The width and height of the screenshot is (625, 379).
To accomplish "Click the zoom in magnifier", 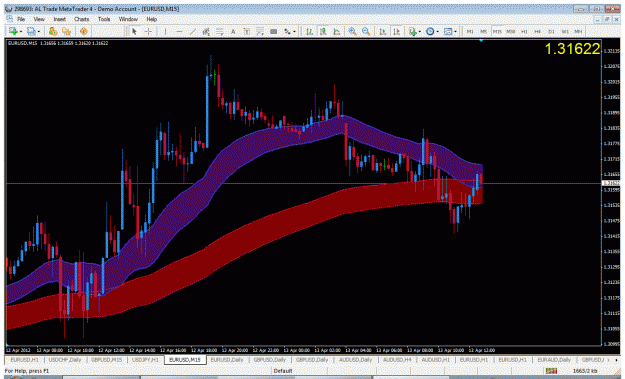I will [352, 31].
